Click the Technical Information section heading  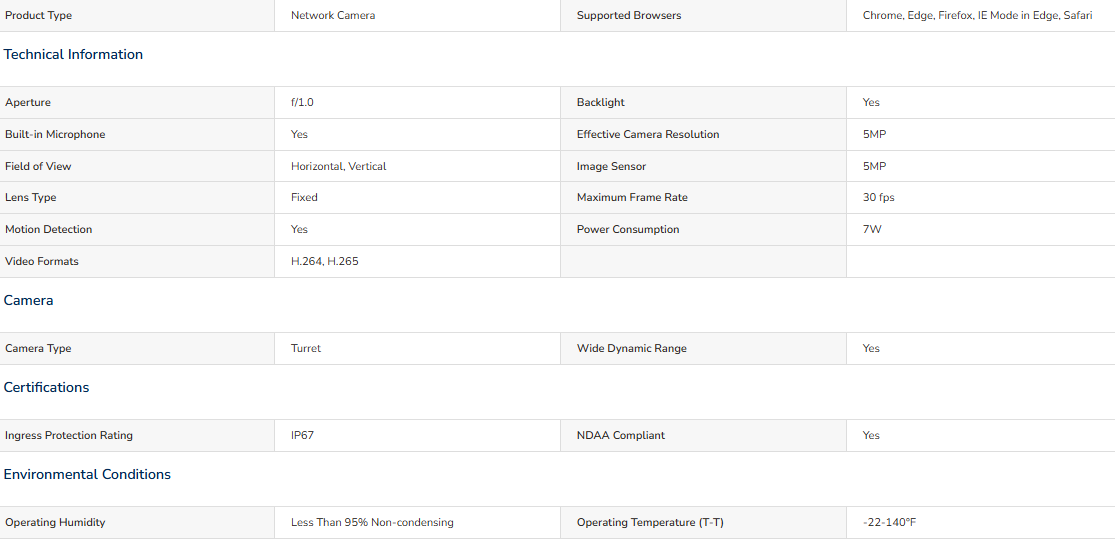pyautogui.click(x=73, y=55)
